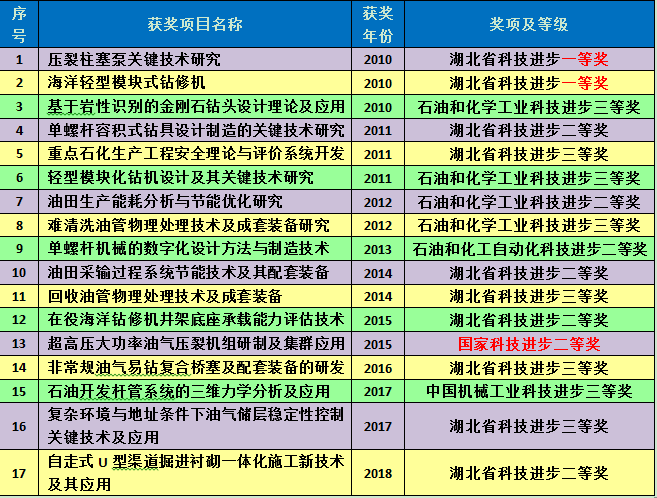Click the 石油开发杆管系统的三维力学分析 cell

188,391
